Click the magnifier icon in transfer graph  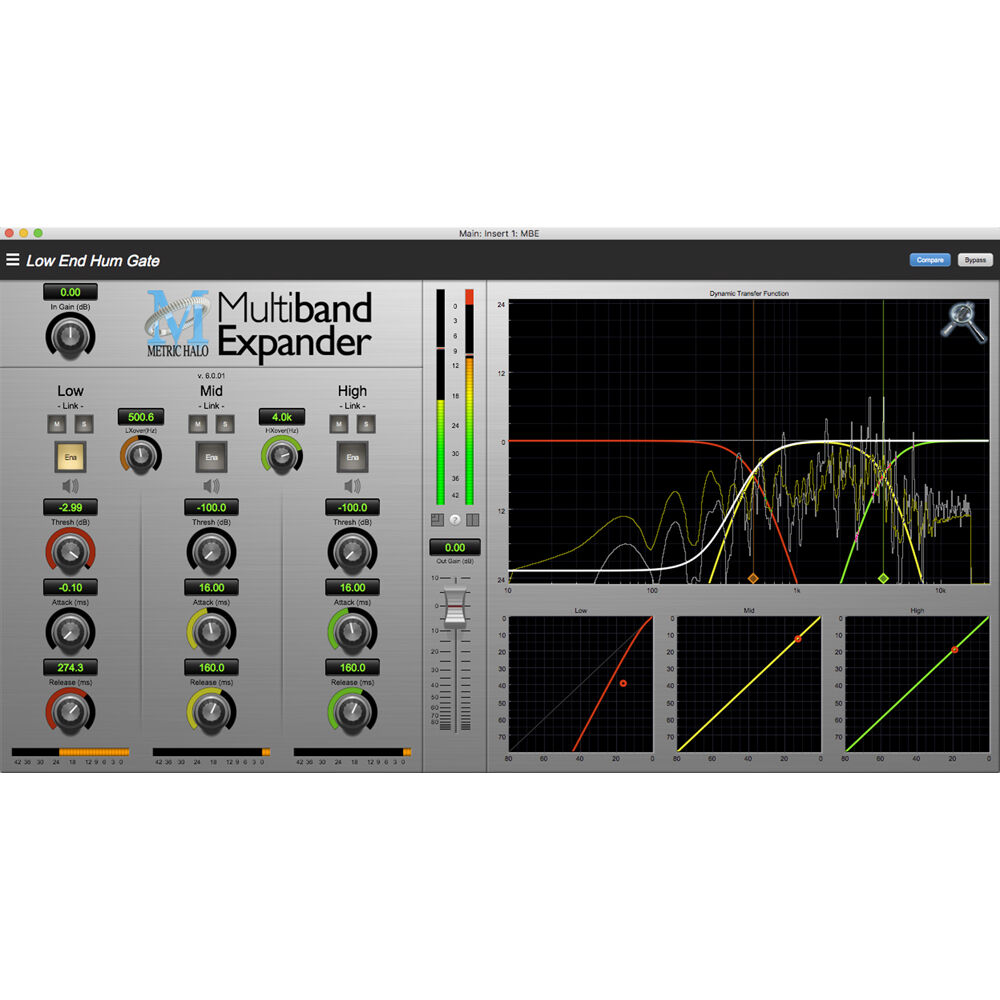pyautogui.click(x=964, y=322)
